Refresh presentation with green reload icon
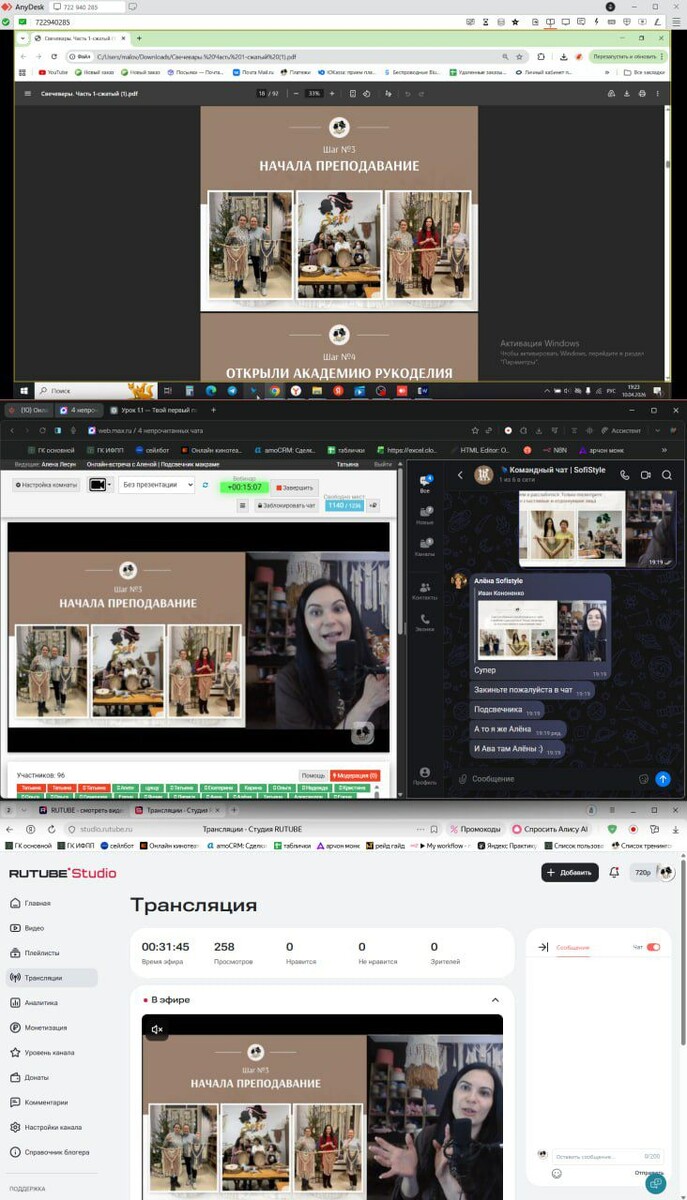 click(x=205, y=485)
